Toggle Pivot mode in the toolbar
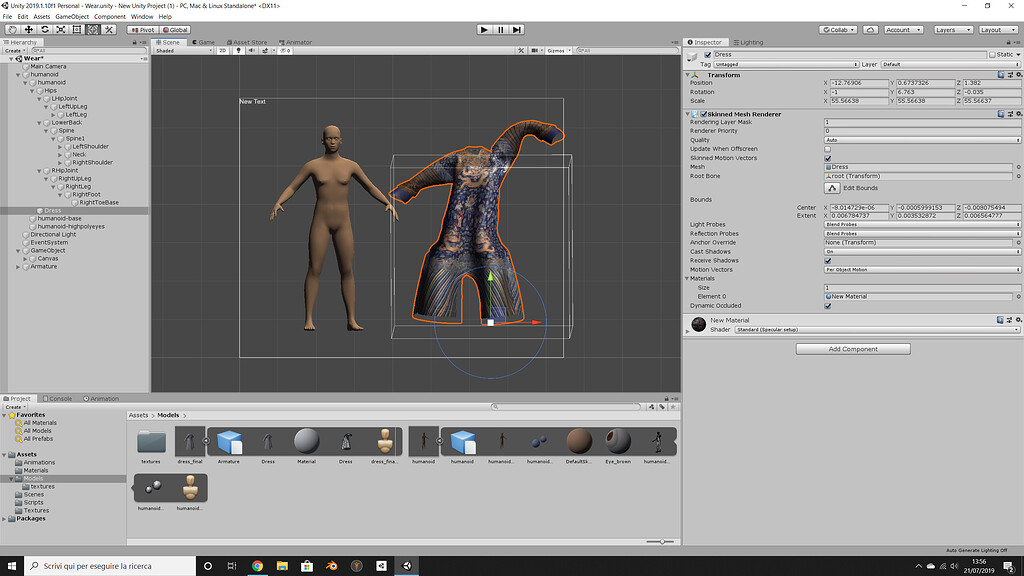Image resolution: width=1024 pixels, height=576 pixels. pyautogui.click(x=141, y=29)
